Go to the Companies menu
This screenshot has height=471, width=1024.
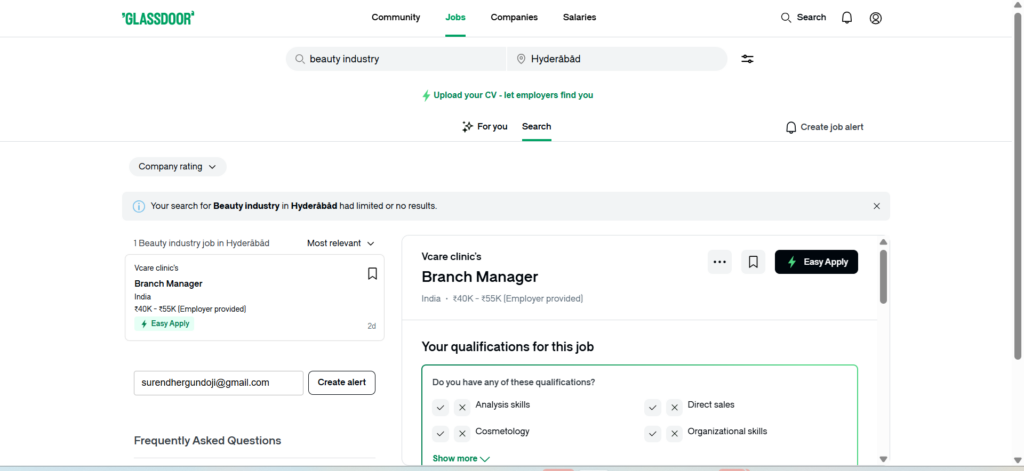514,17
